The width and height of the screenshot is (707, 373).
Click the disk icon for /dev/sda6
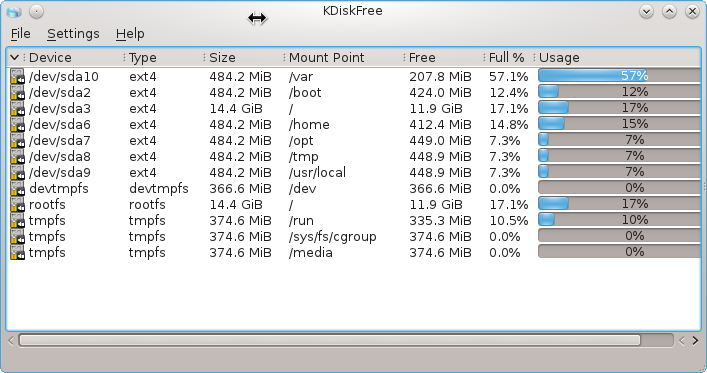(18, 124)
